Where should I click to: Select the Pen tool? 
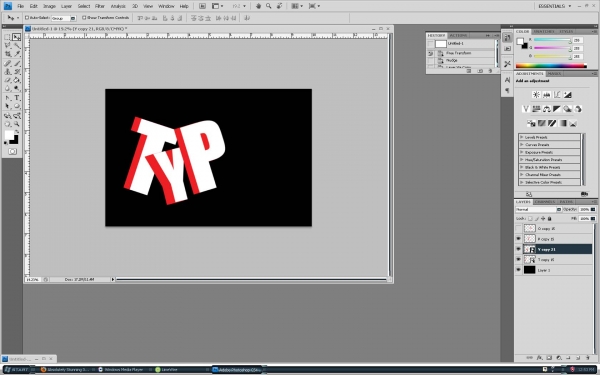pos(7,98)
